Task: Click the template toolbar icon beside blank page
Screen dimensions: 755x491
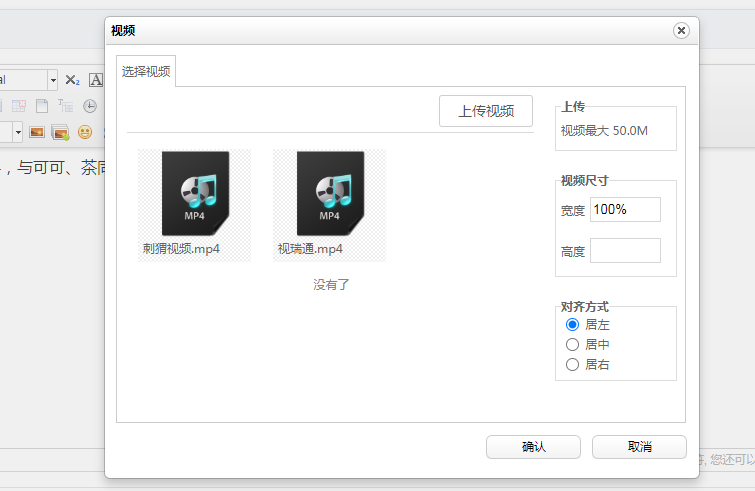Action: [x=66, y=106]
